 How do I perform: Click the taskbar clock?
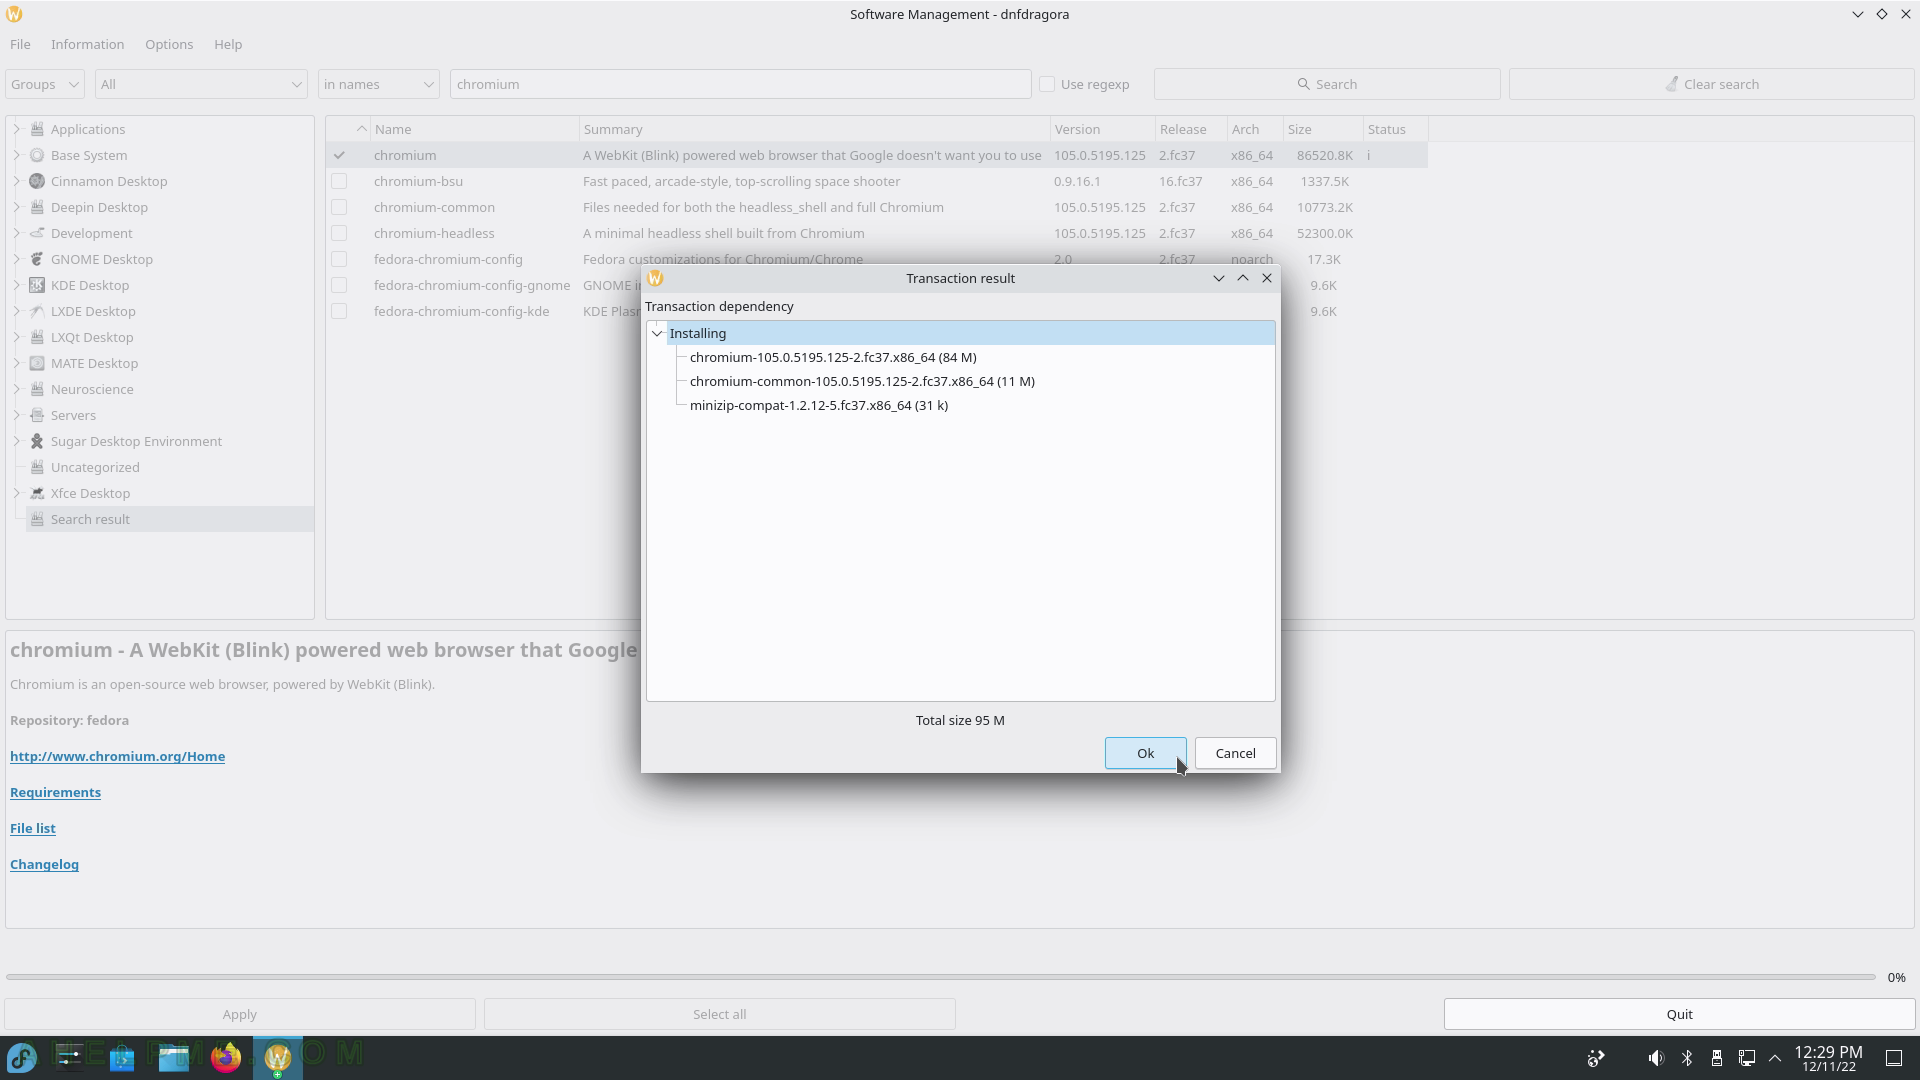click(x=1828, y=1058)
